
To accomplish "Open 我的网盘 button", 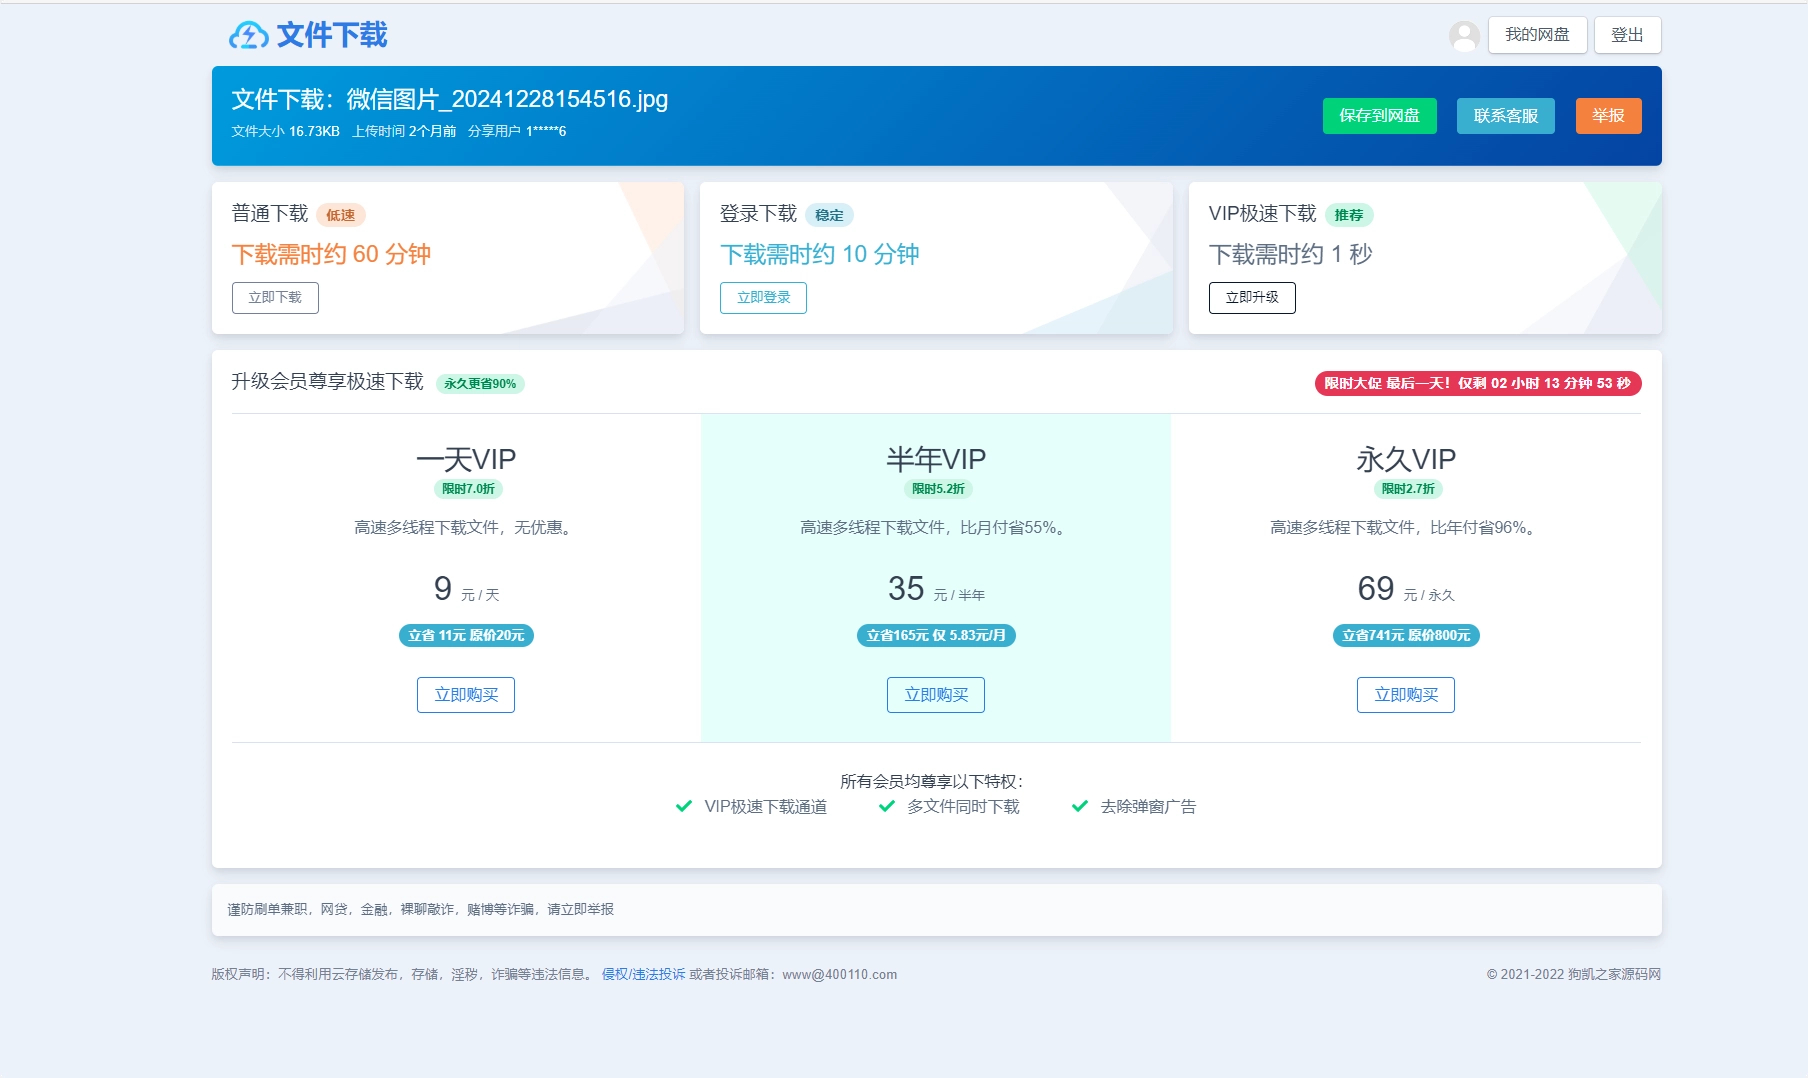I will (1537, 35).
